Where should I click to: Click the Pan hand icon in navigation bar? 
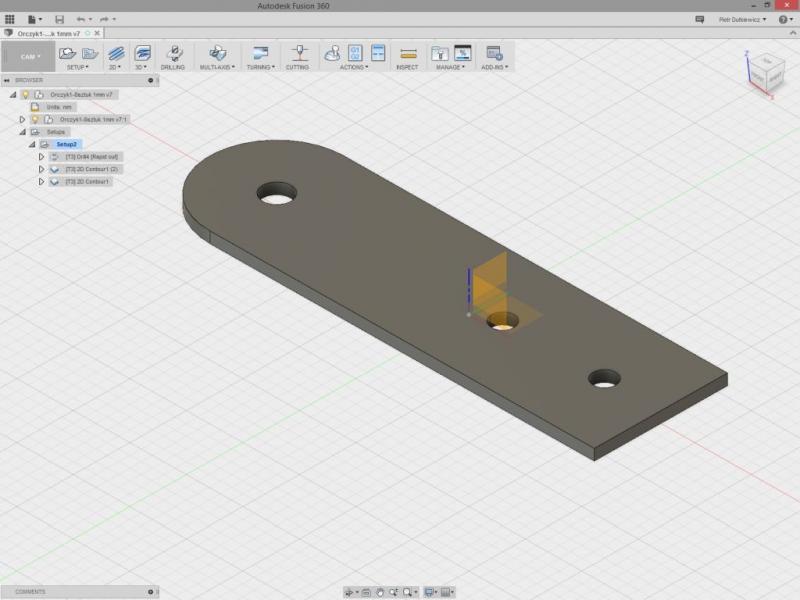tap(380, 592)
